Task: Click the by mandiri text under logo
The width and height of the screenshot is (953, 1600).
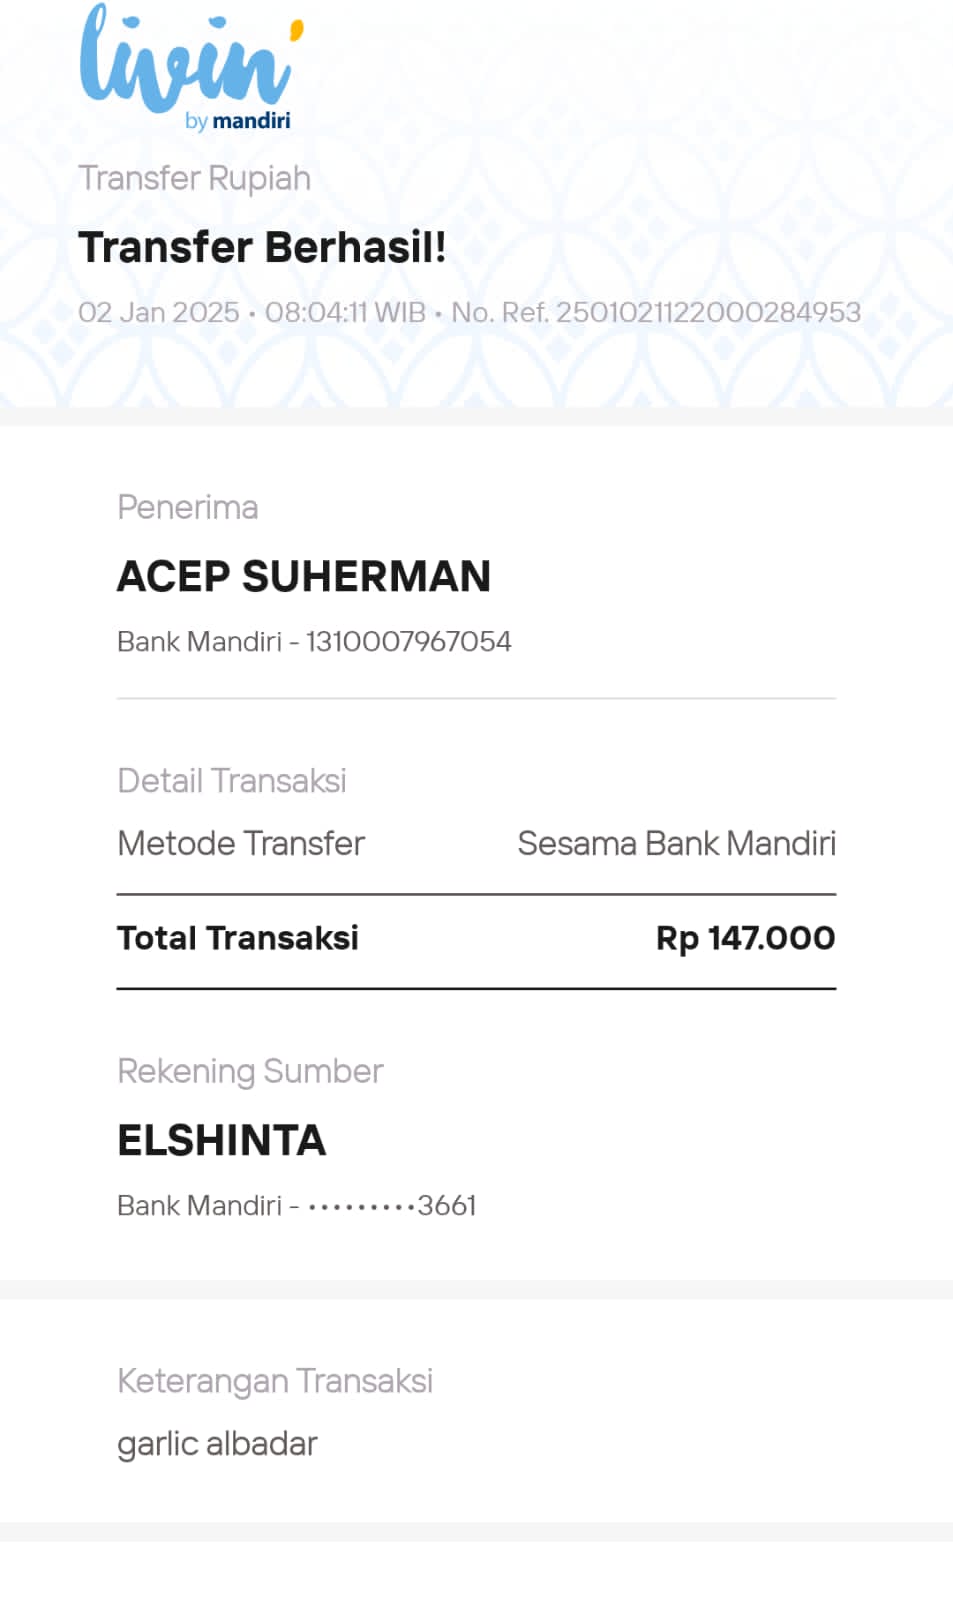Action: click(238, 121)
